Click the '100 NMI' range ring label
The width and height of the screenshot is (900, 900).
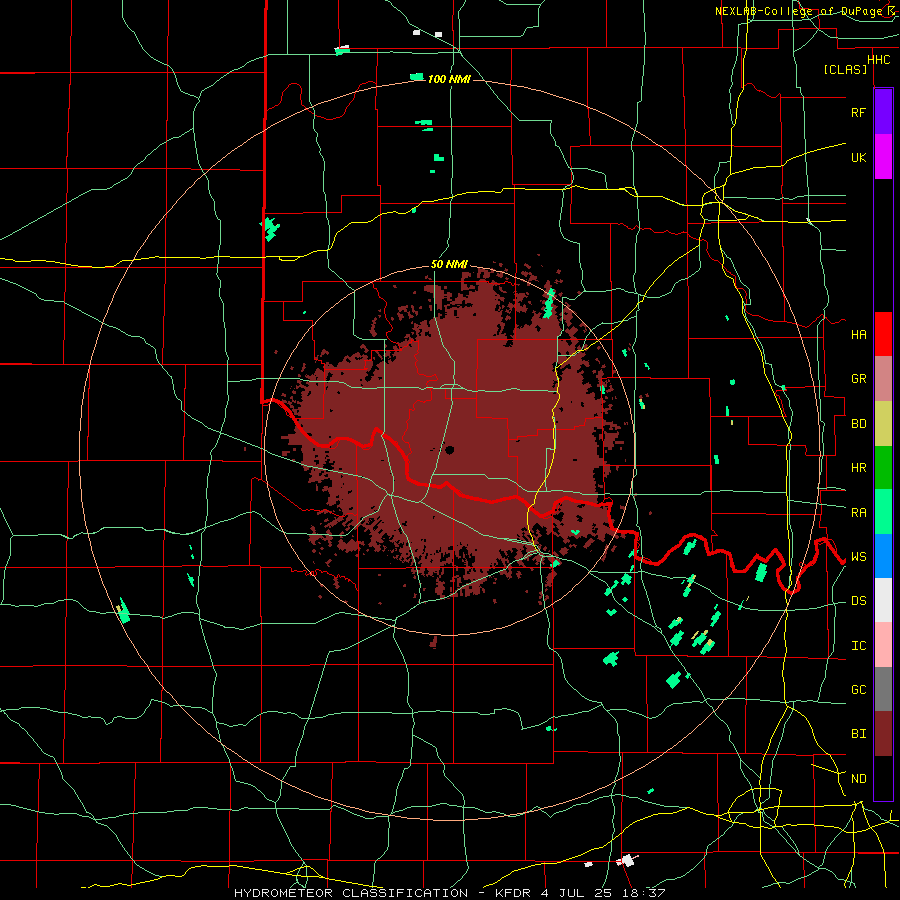coord(449,79)
